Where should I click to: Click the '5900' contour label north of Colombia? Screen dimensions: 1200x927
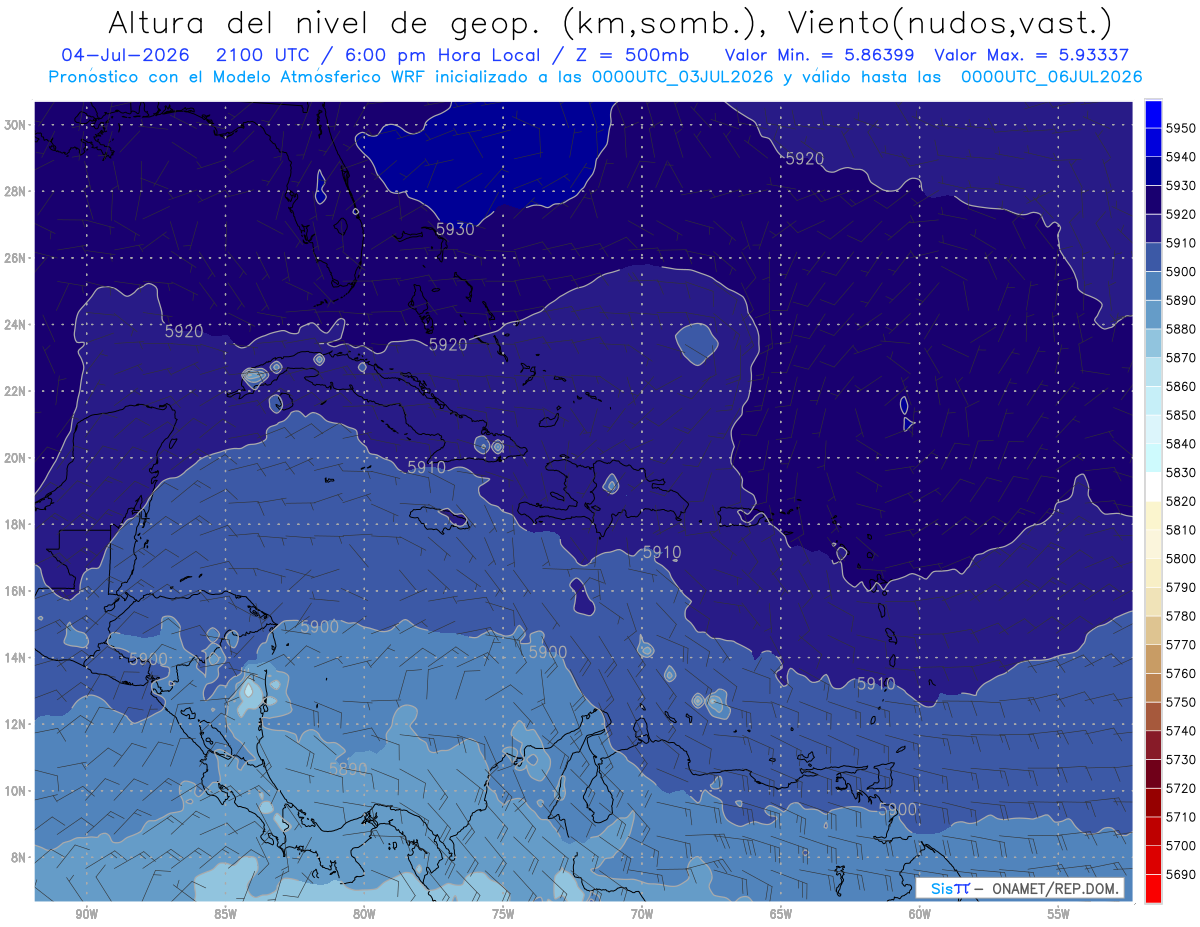point(548,652)
